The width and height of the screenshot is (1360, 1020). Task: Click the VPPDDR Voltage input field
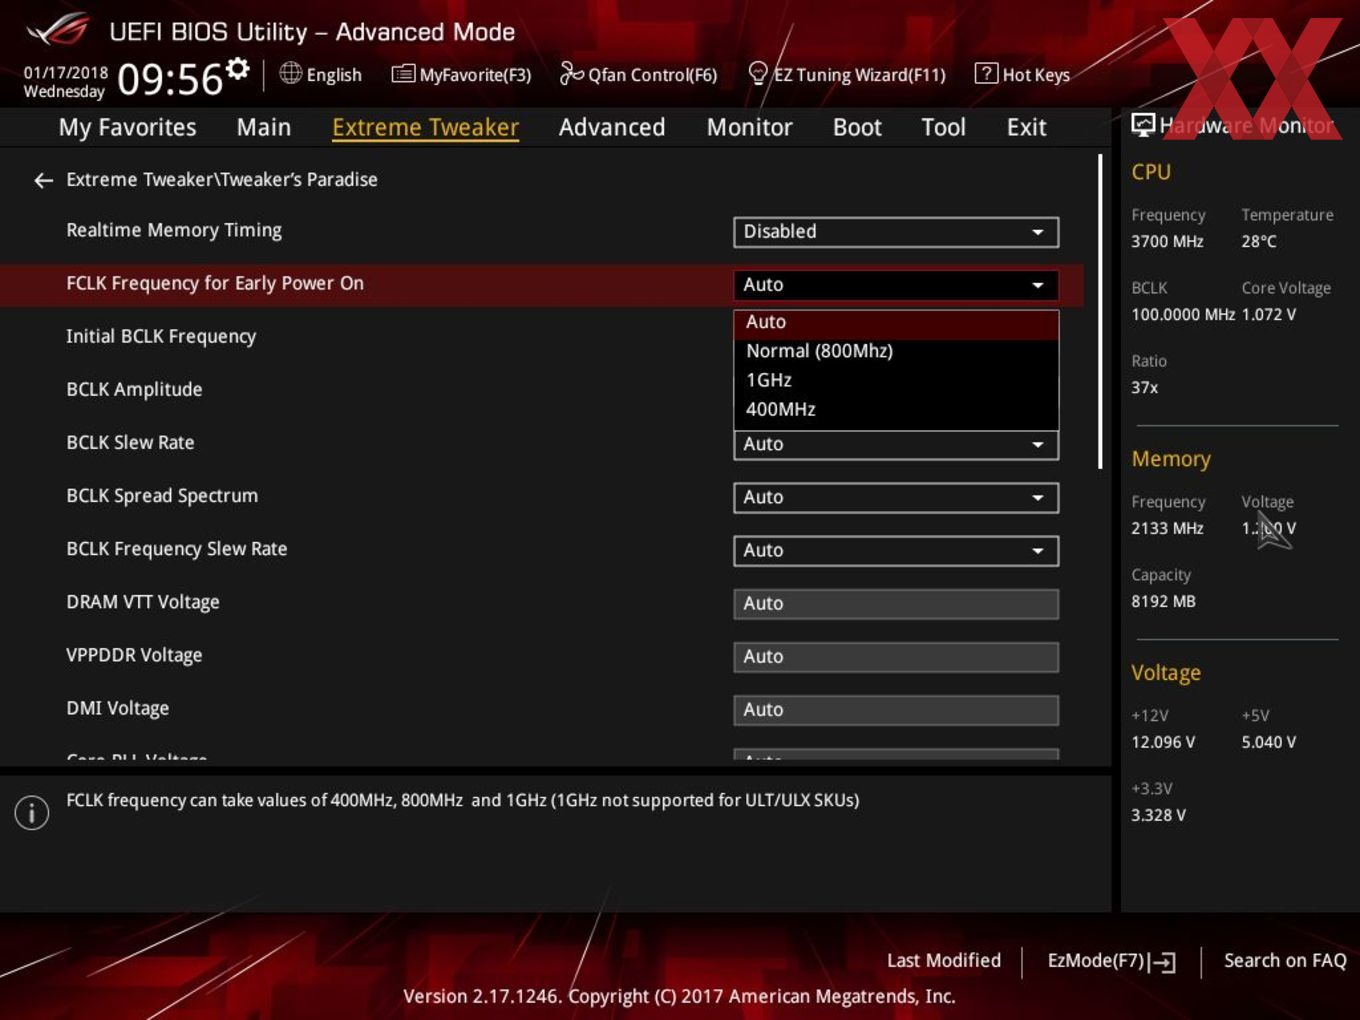[x=896, y=656]
